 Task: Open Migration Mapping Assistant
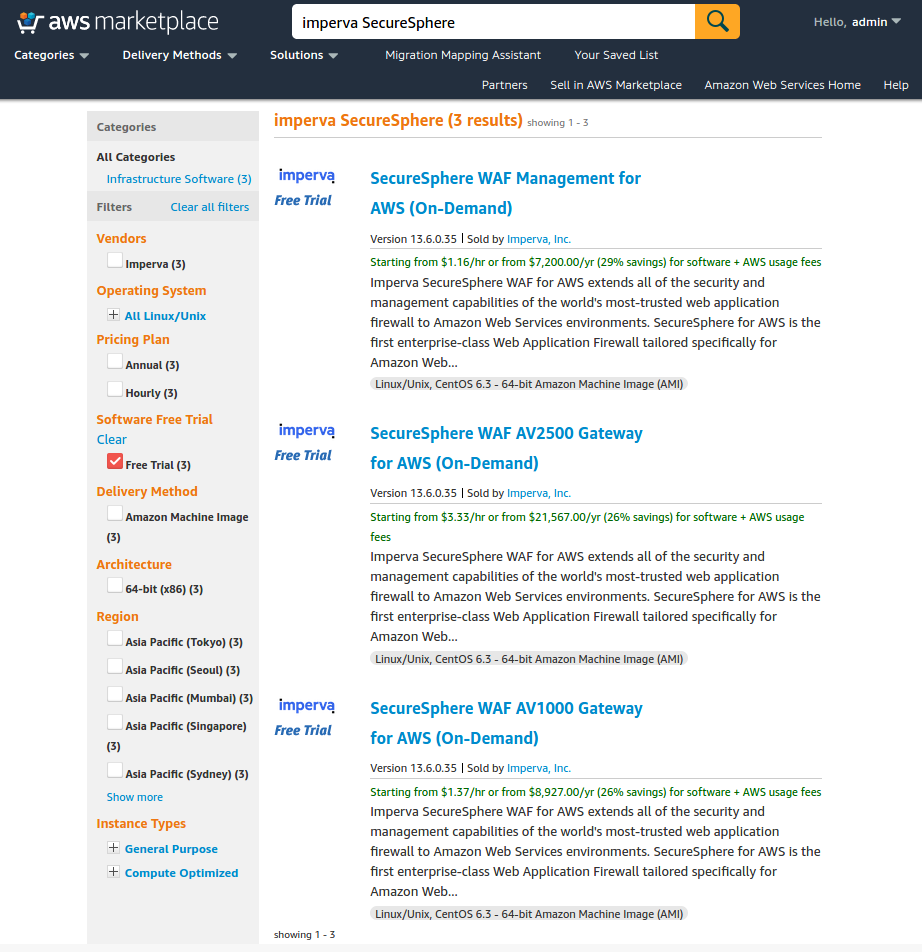click(x=463, y=56)
